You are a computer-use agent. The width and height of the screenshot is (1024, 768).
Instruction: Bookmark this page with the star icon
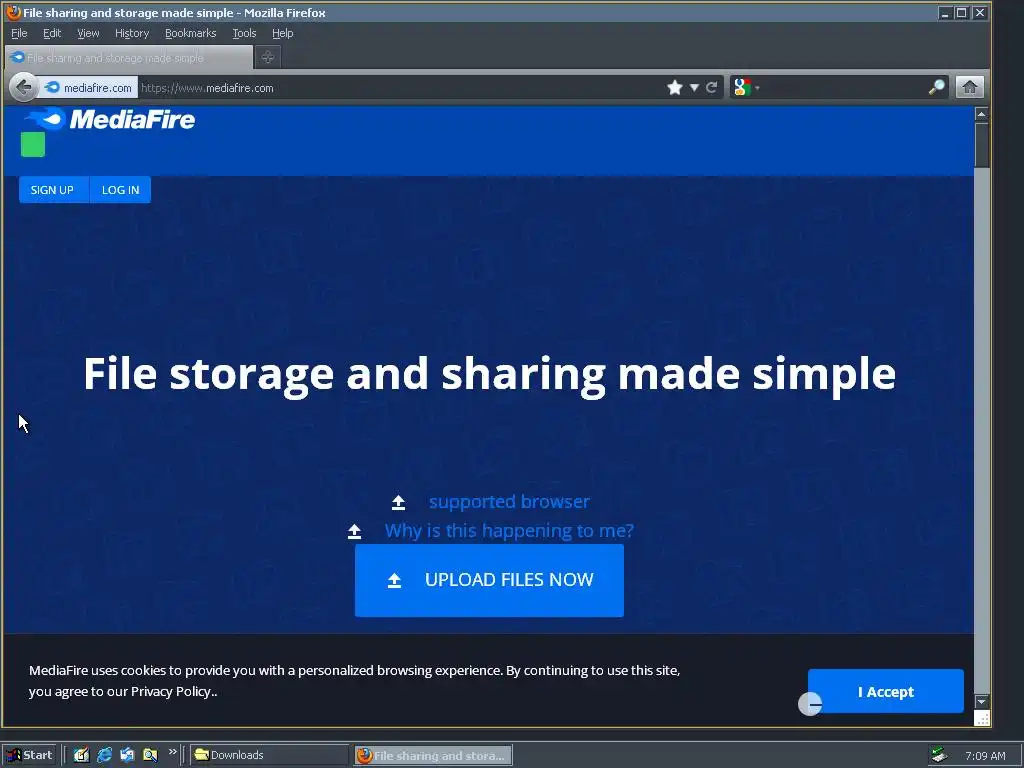[x=675, y=88]
